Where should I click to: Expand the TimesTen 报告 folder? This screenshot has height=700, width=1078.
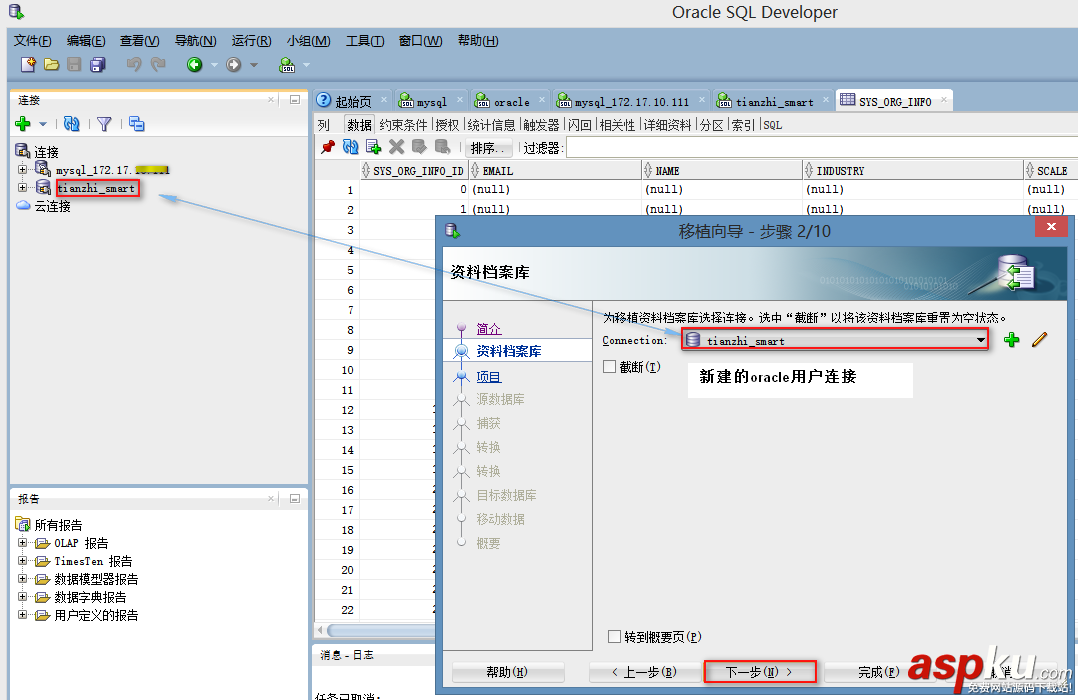point(23,560)
